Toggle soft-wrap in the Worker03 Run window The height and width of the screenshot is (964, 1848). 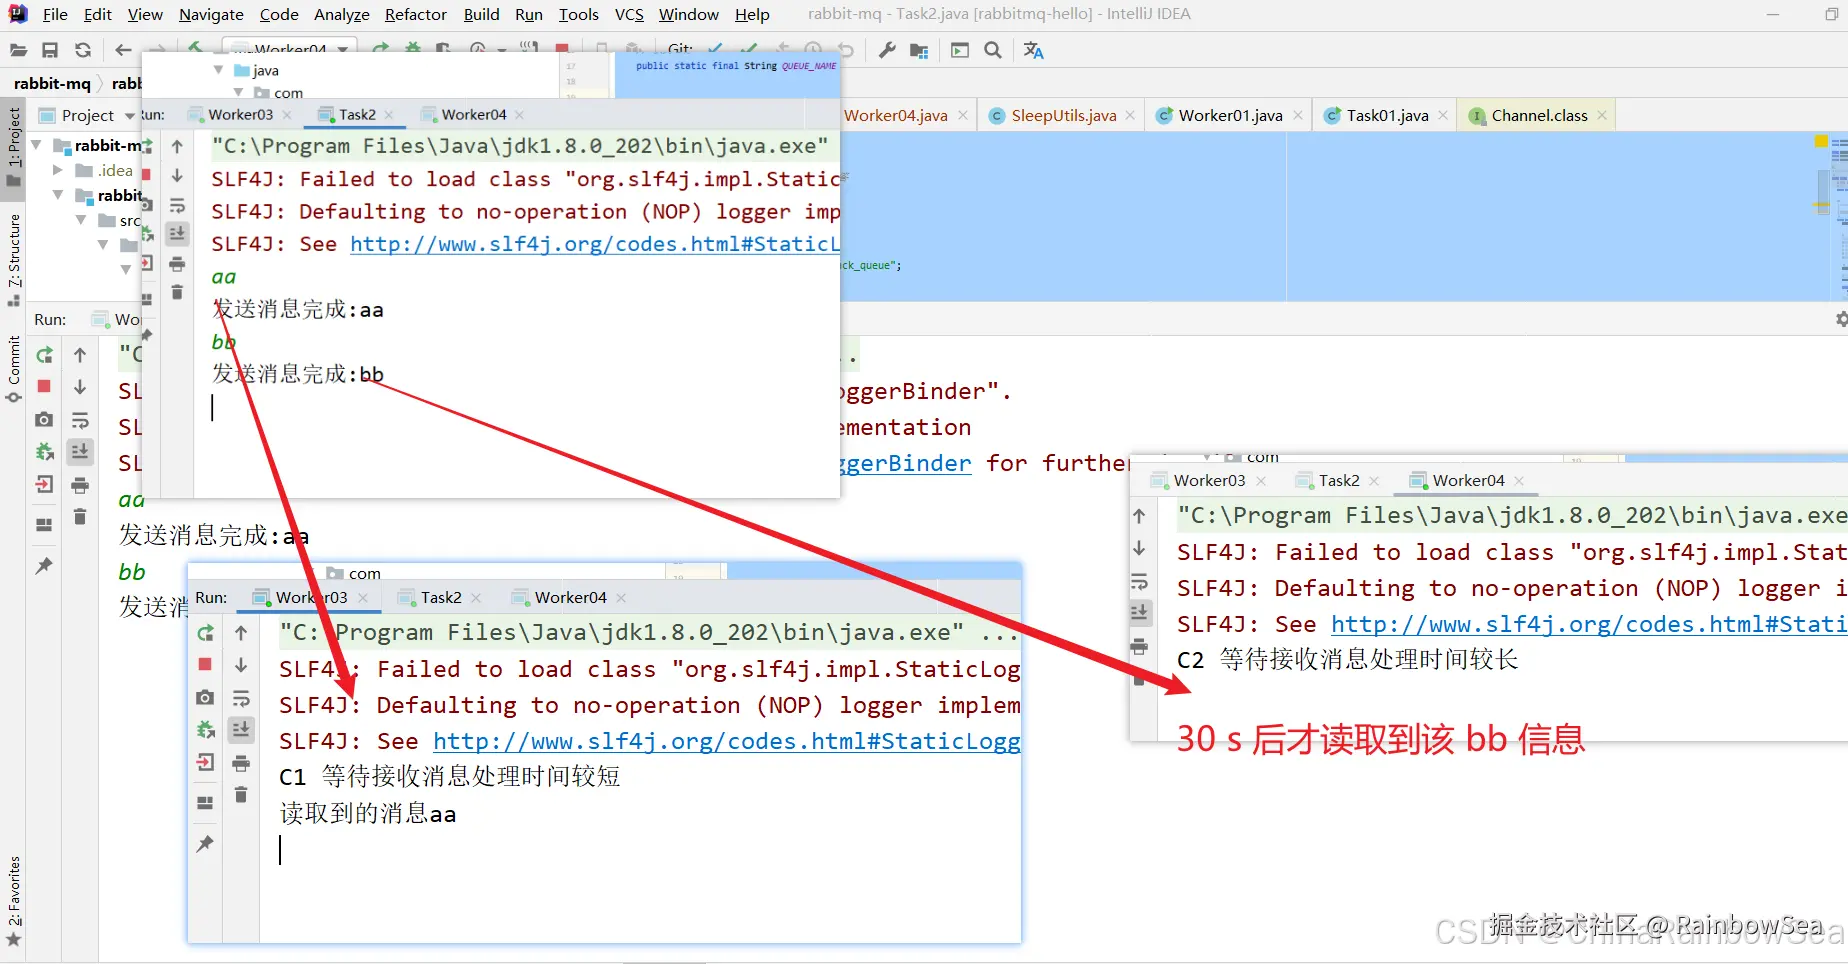[x=241, y=698]
